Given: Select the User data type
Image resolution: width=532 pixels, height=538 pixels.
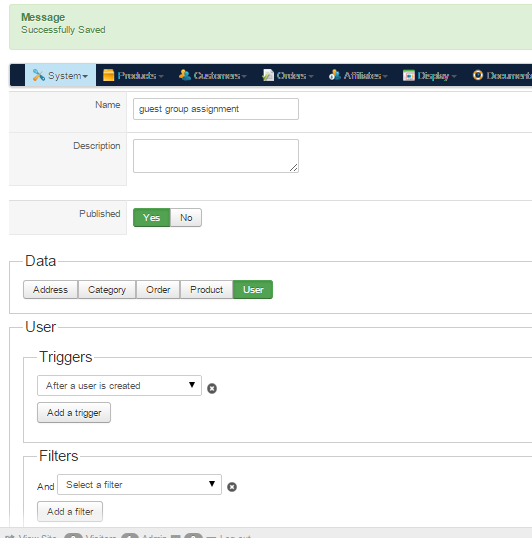Looking at the screenshot, I should point(253,290).
